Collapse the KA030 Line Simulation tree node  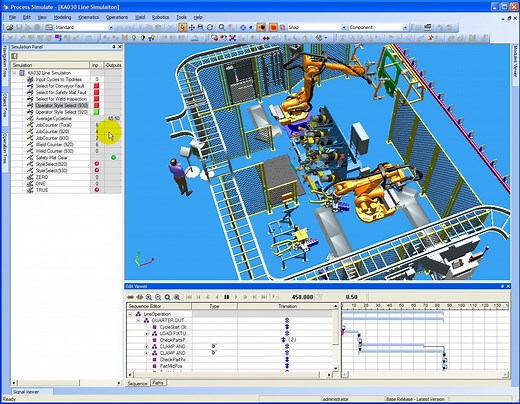coord(14,73)
